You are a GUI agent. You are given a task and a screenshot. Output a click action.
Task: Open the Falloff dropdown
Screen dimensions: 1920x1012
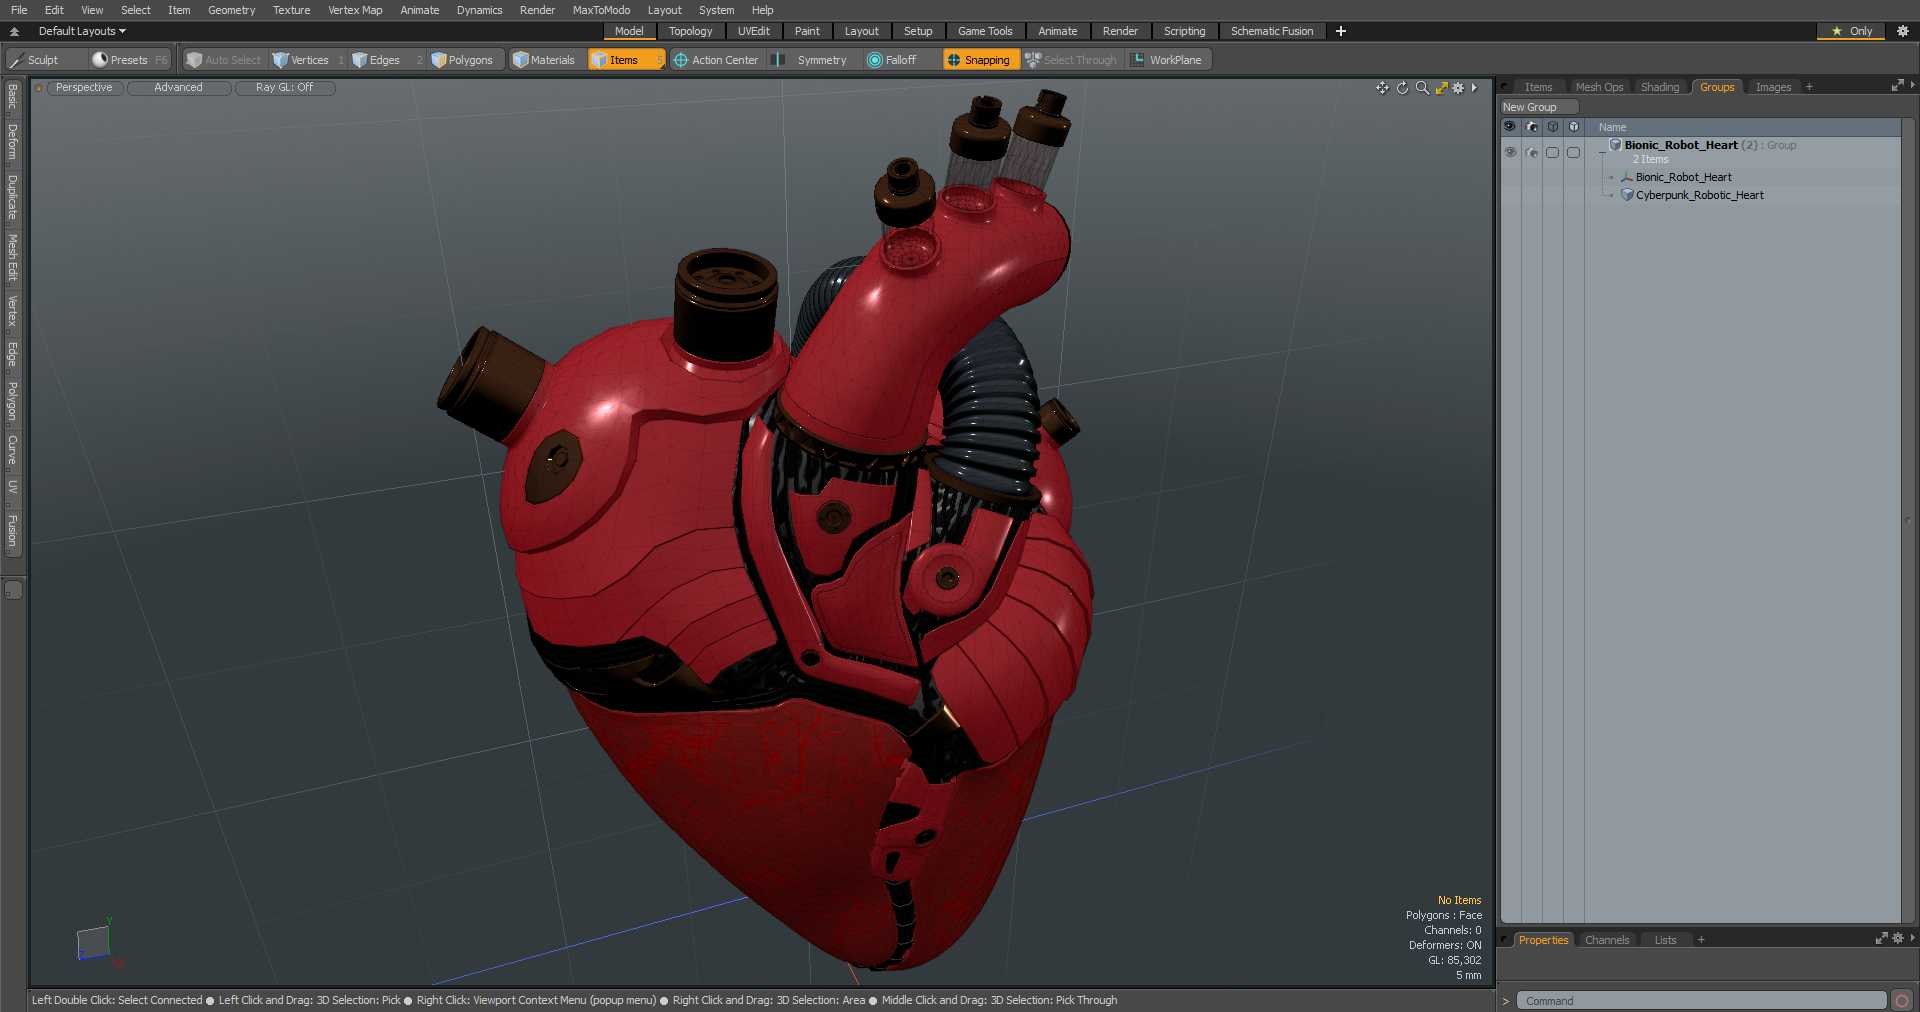900,60
